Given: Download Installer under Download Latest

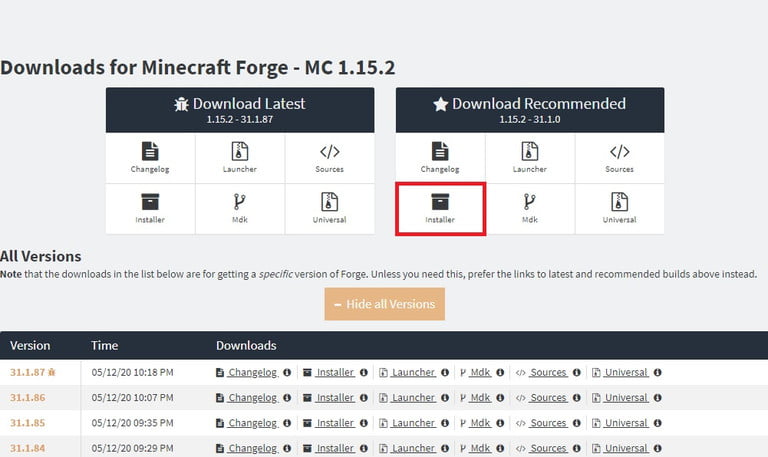Looking at the screenshot, I should point(150,209).
